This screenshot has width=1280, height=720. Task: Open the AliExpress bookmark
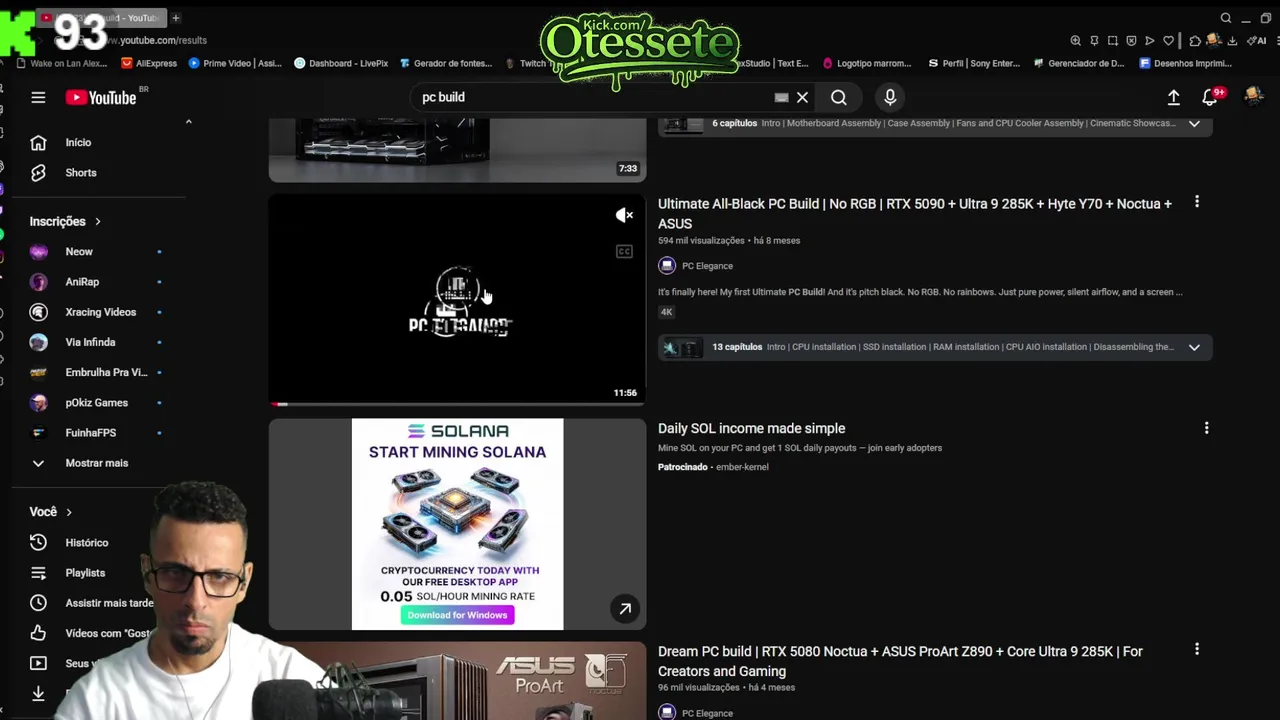pos(149,63)
